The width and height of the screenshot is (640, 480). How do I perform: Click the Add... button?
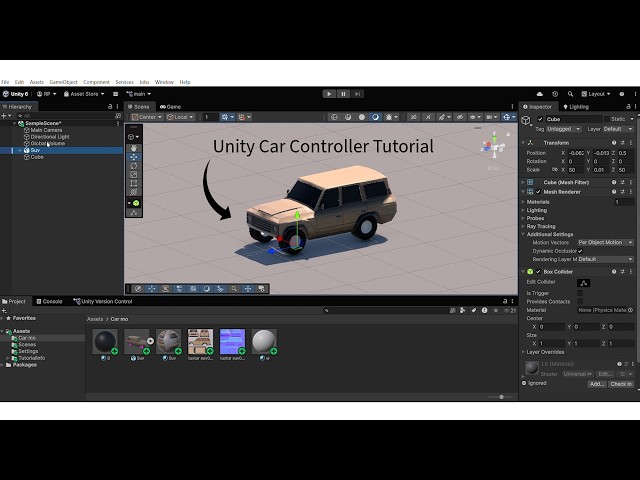click(x=597, y=384)
